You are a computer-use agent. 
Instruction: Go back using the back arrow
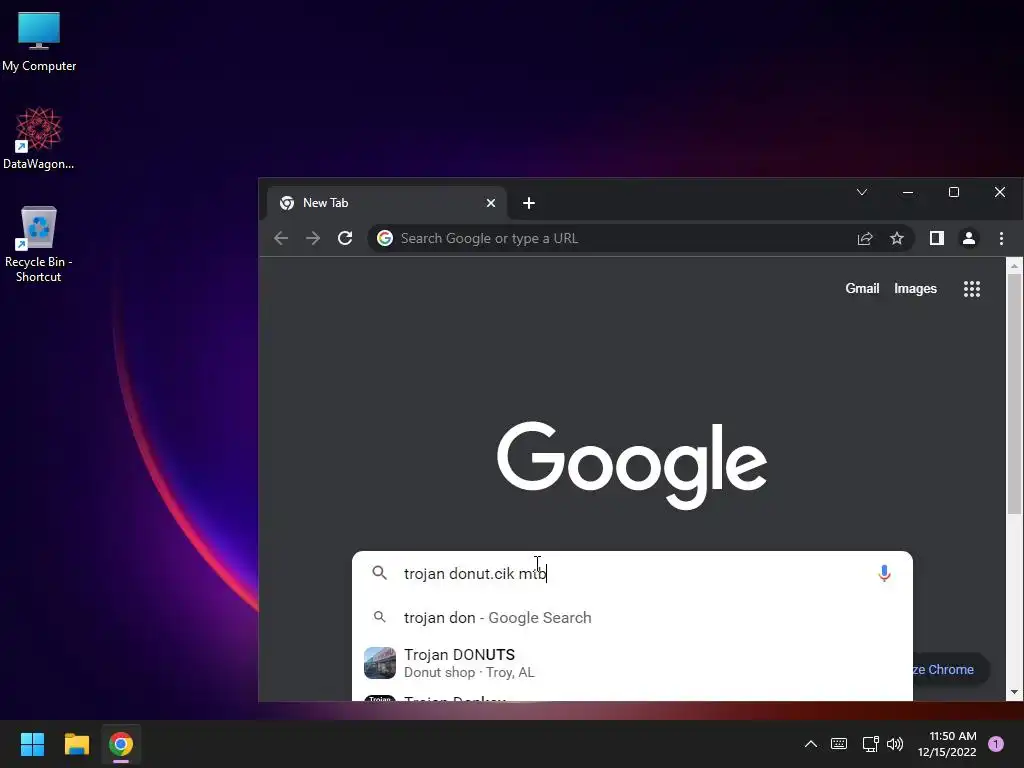click(x=281, y=238)
